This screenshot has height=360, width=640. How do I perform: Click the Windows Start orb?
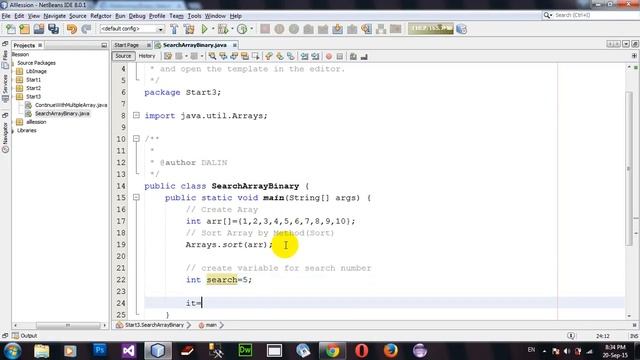point(12,351)
